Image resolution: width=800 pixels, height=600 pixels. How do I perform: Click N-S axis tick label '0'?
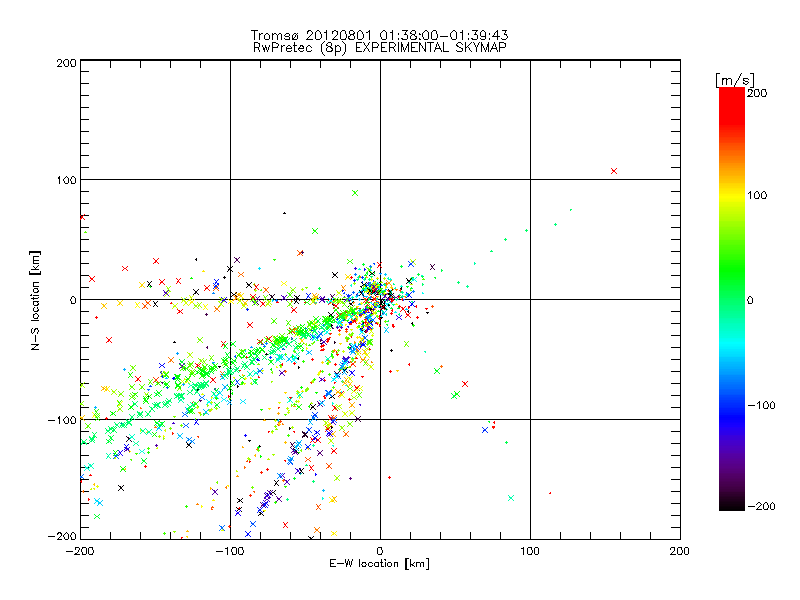coord(73,300)
